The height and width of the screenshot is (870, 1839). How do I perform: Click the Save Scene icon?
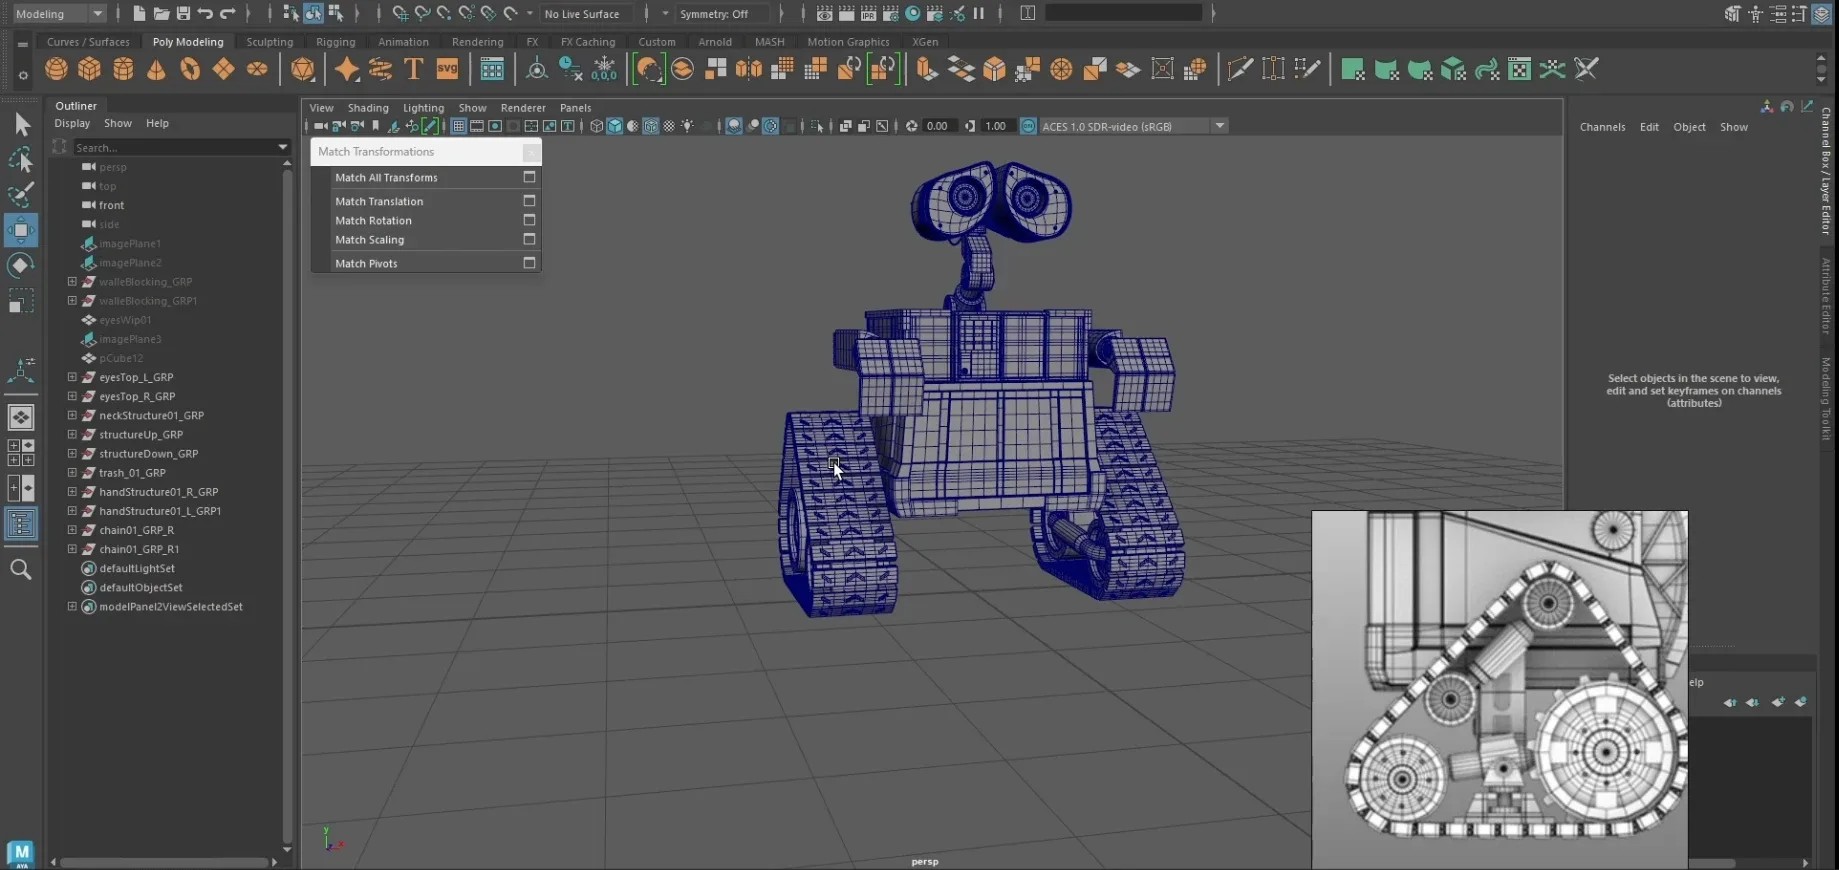(x=183, y=13)
